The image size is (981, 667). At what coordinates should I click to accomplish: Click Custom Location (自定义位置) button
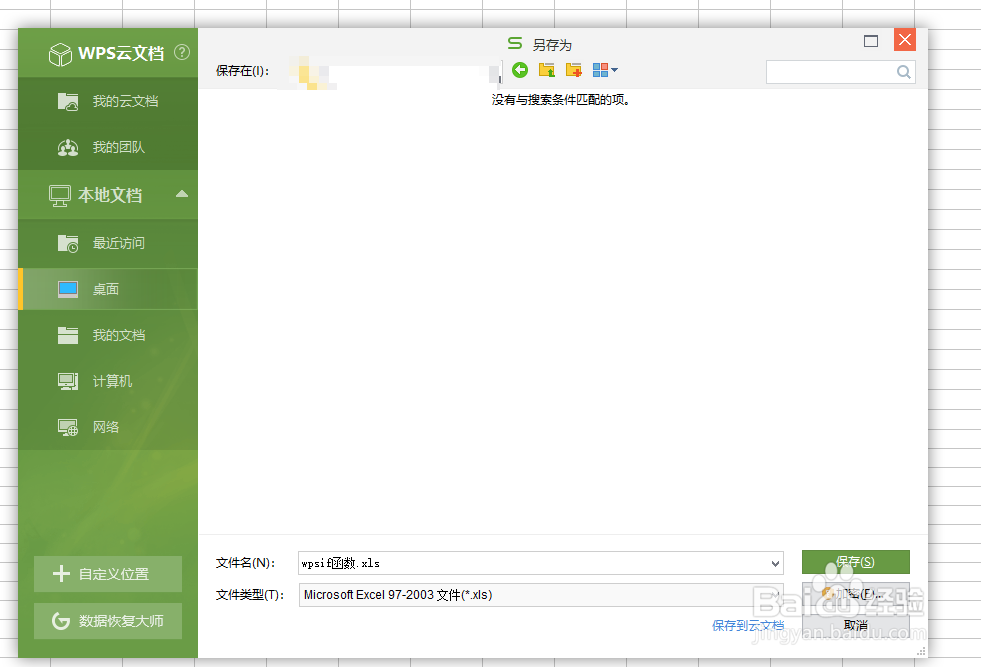click(x=108, y=574)
